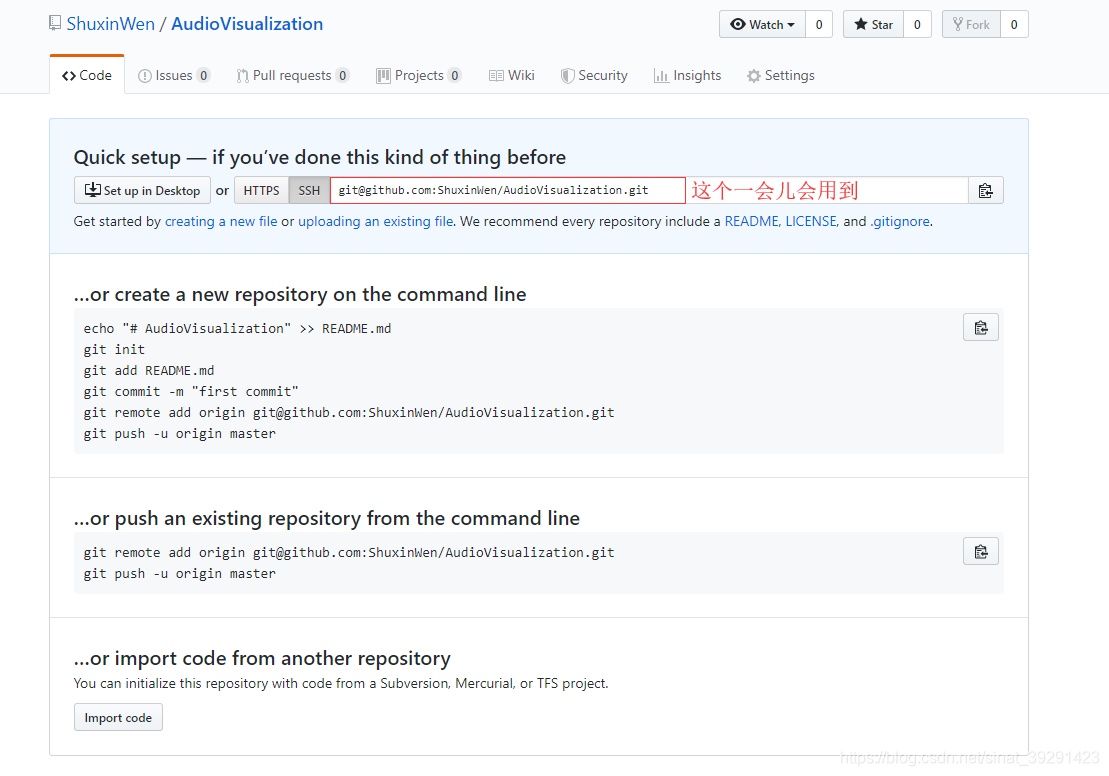This screenshot has height=776, width=1109.
Task: Click the Import code button
Action: pyautogui.click(x=118, y=717)
